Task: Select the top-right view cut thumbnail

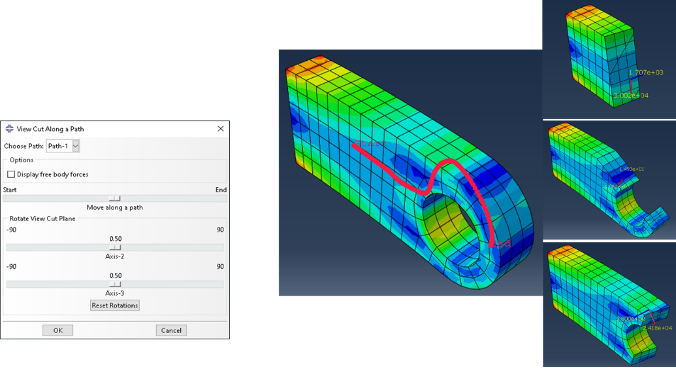Action: 609,59
